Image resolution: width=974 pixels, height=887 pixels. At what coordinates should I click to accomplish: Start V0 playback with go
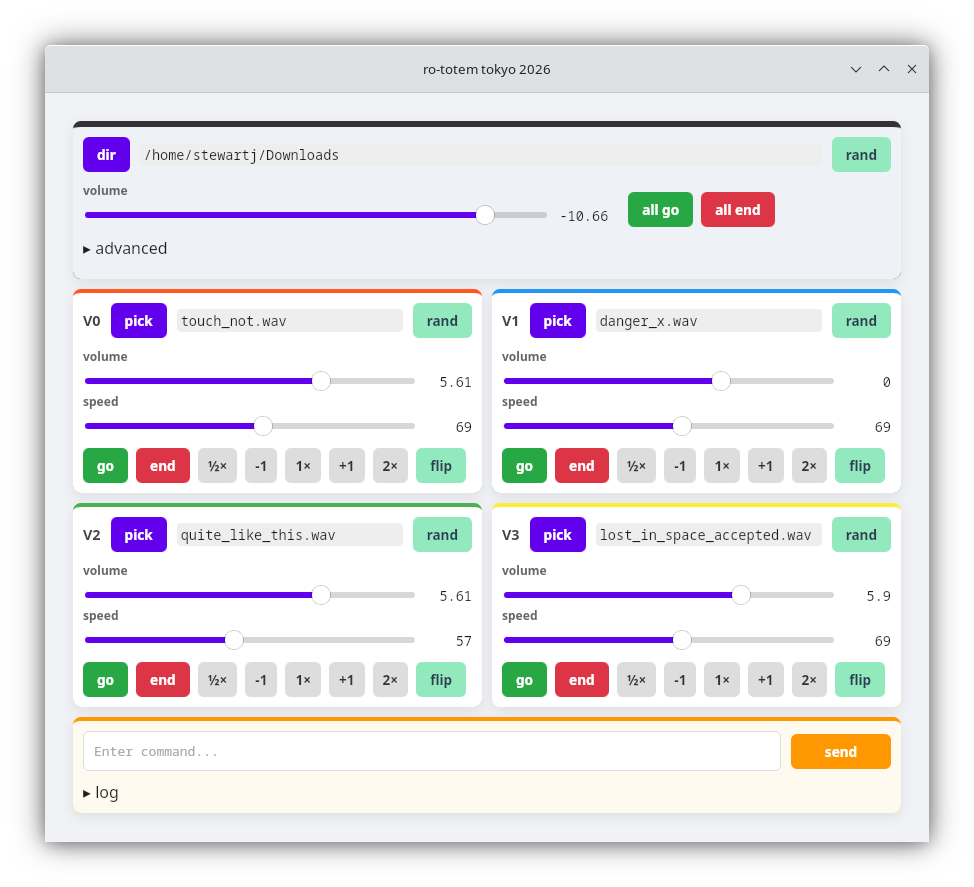[106, 466]
